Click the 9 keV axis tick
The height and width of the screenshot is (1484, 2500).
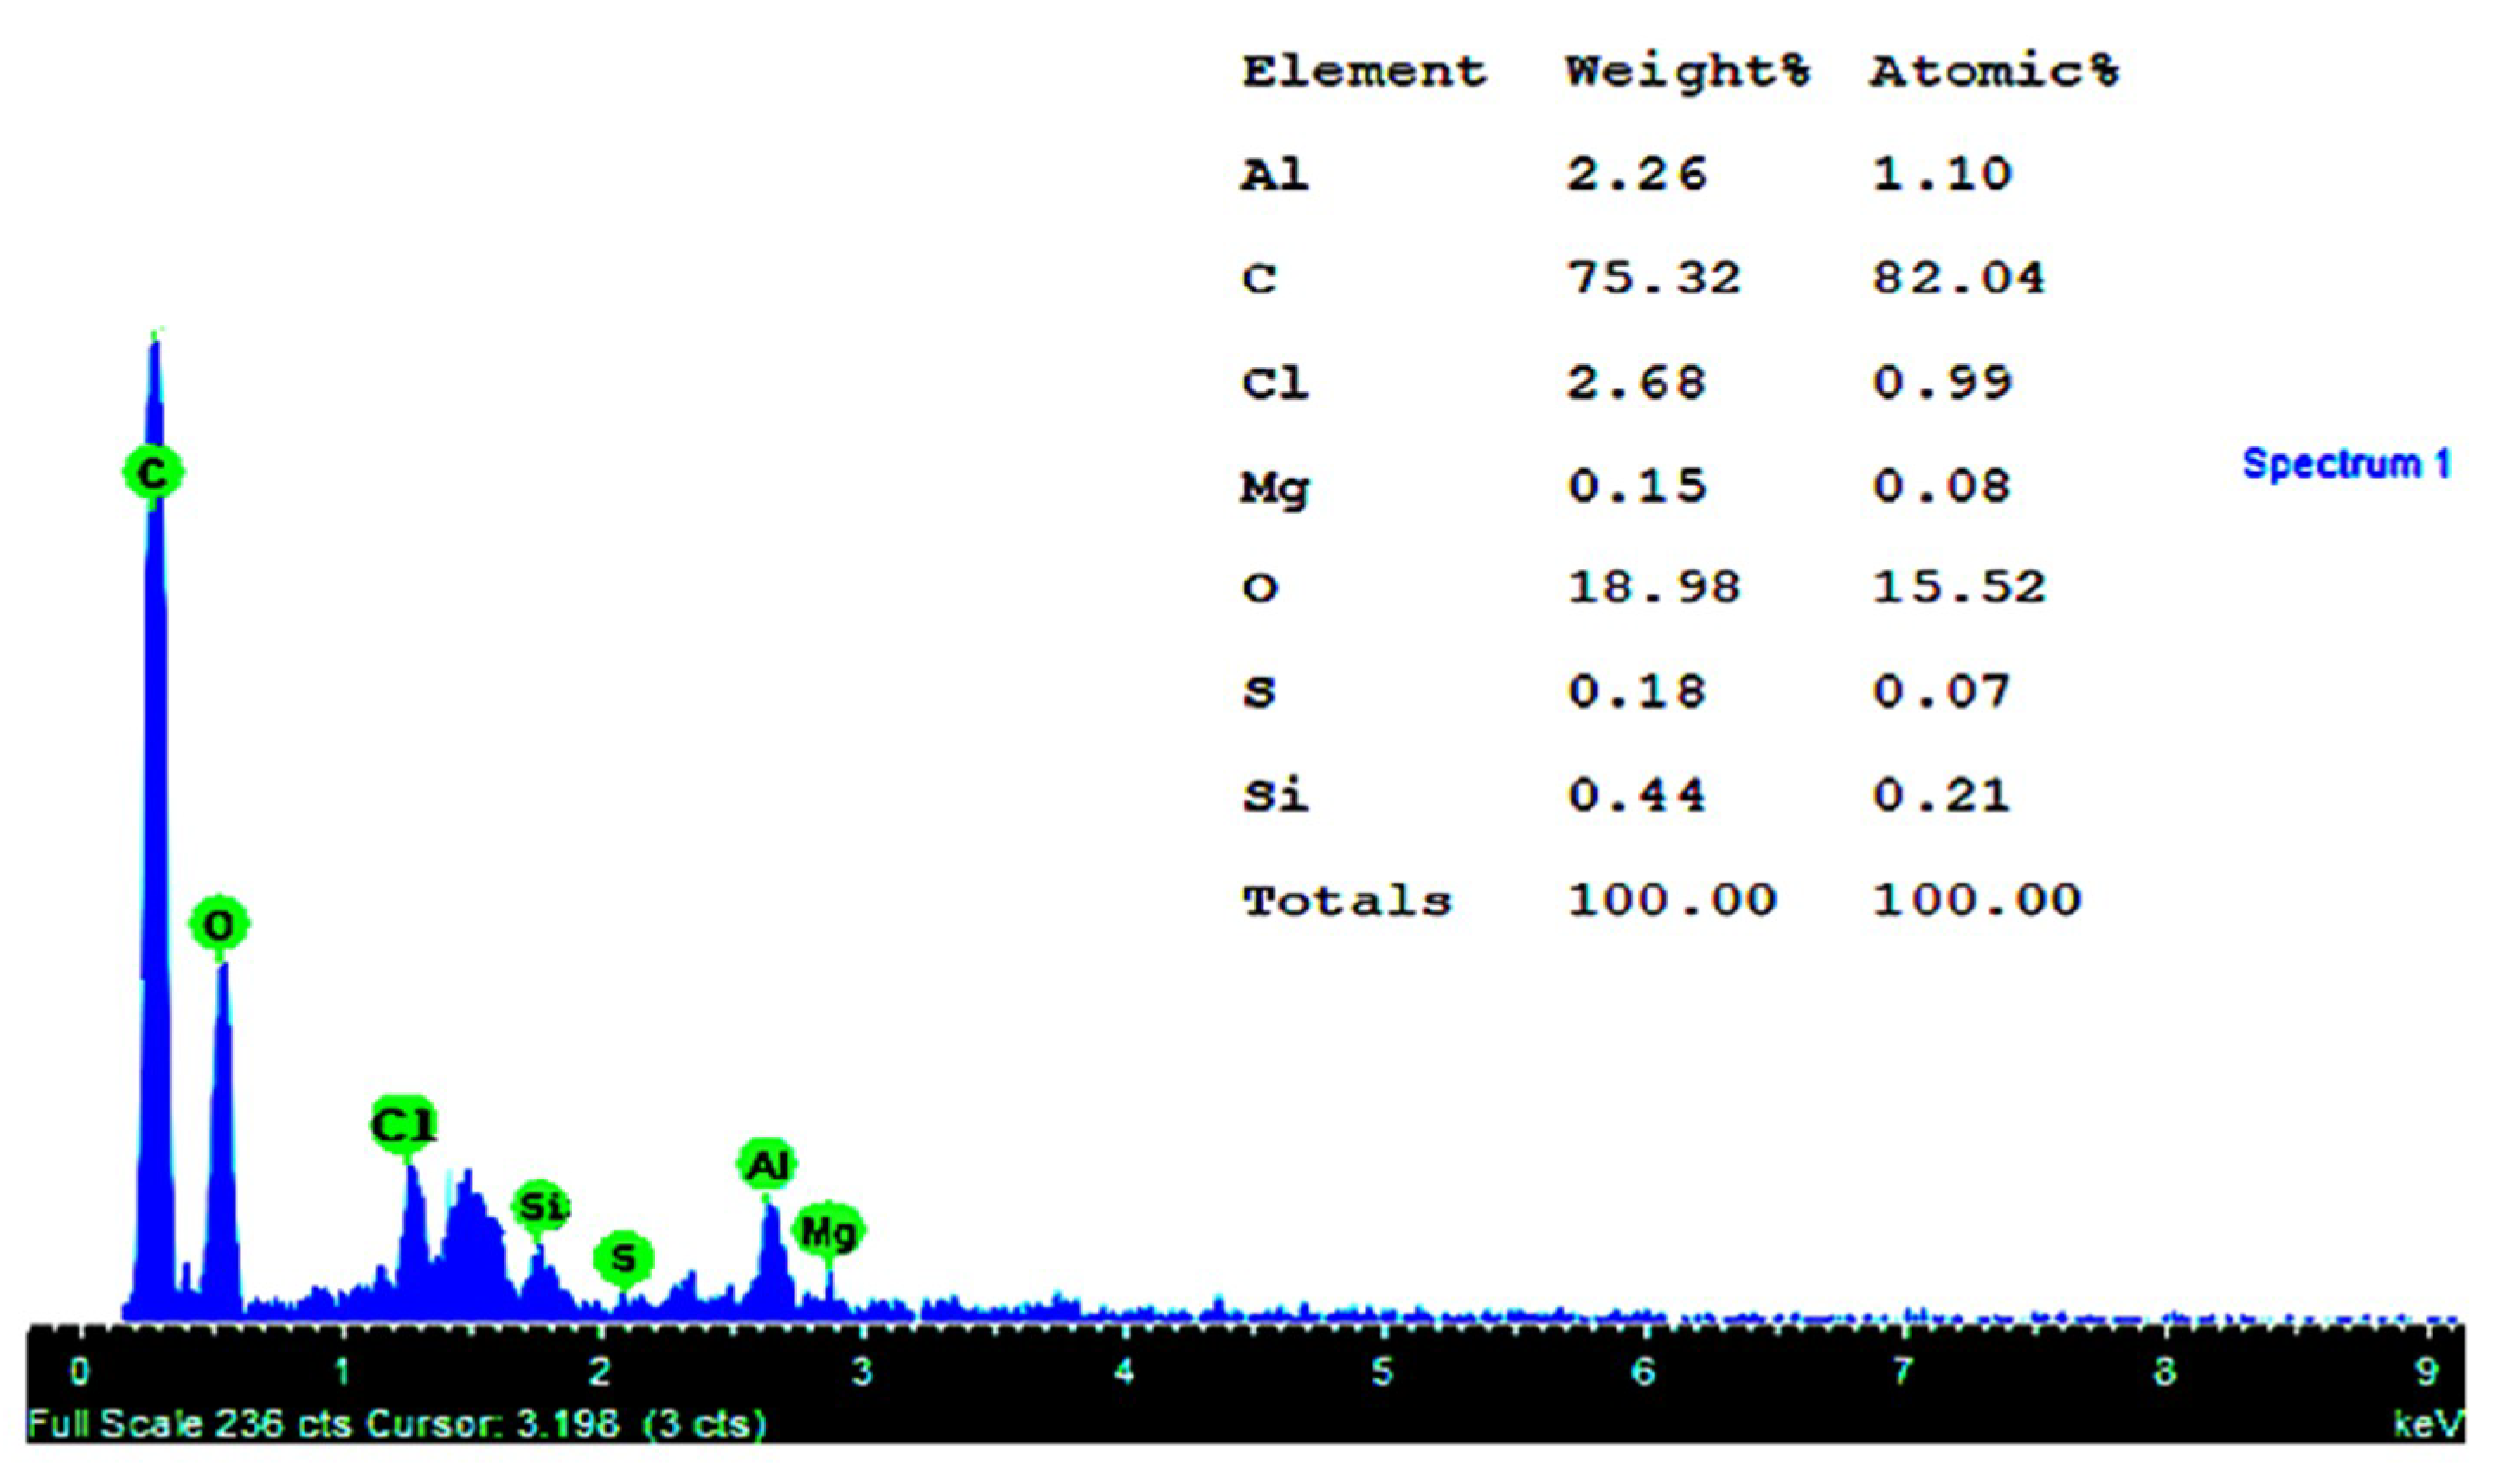coord(2428,1372)
